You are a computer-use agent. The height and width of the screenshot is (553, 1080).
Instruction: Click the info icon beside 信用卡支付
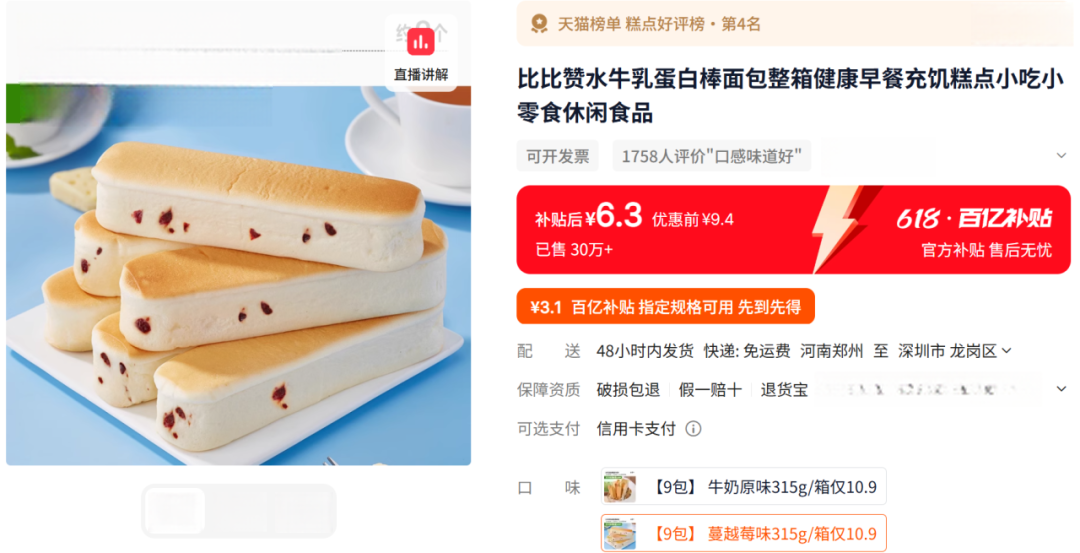point(693,429)
